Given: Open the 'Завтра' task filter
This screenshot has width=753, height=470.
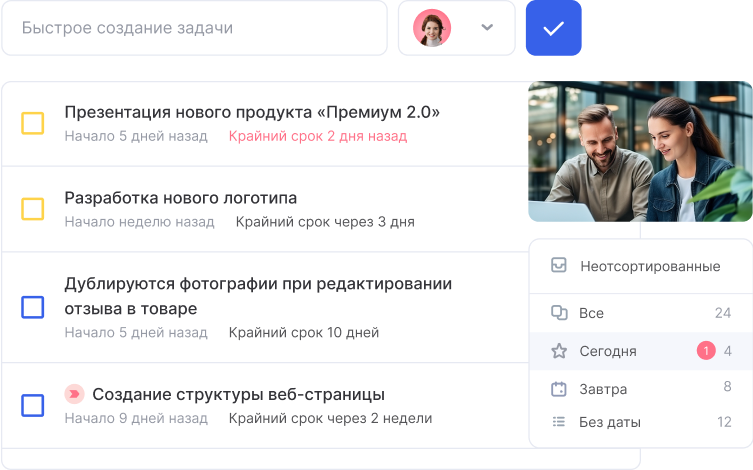Looking at the screenshot, I should 603,388.
